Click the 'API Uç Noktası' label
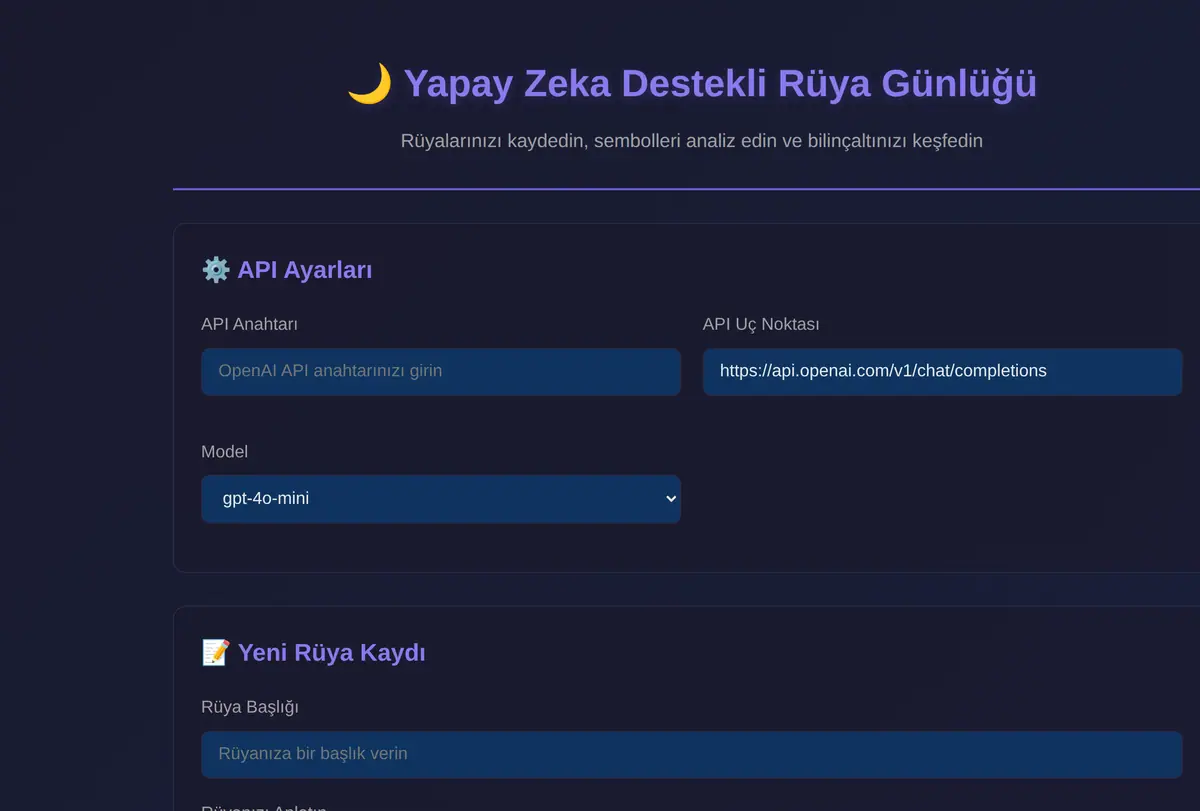This screenshot has width=1200, height=811. [761, 324]
